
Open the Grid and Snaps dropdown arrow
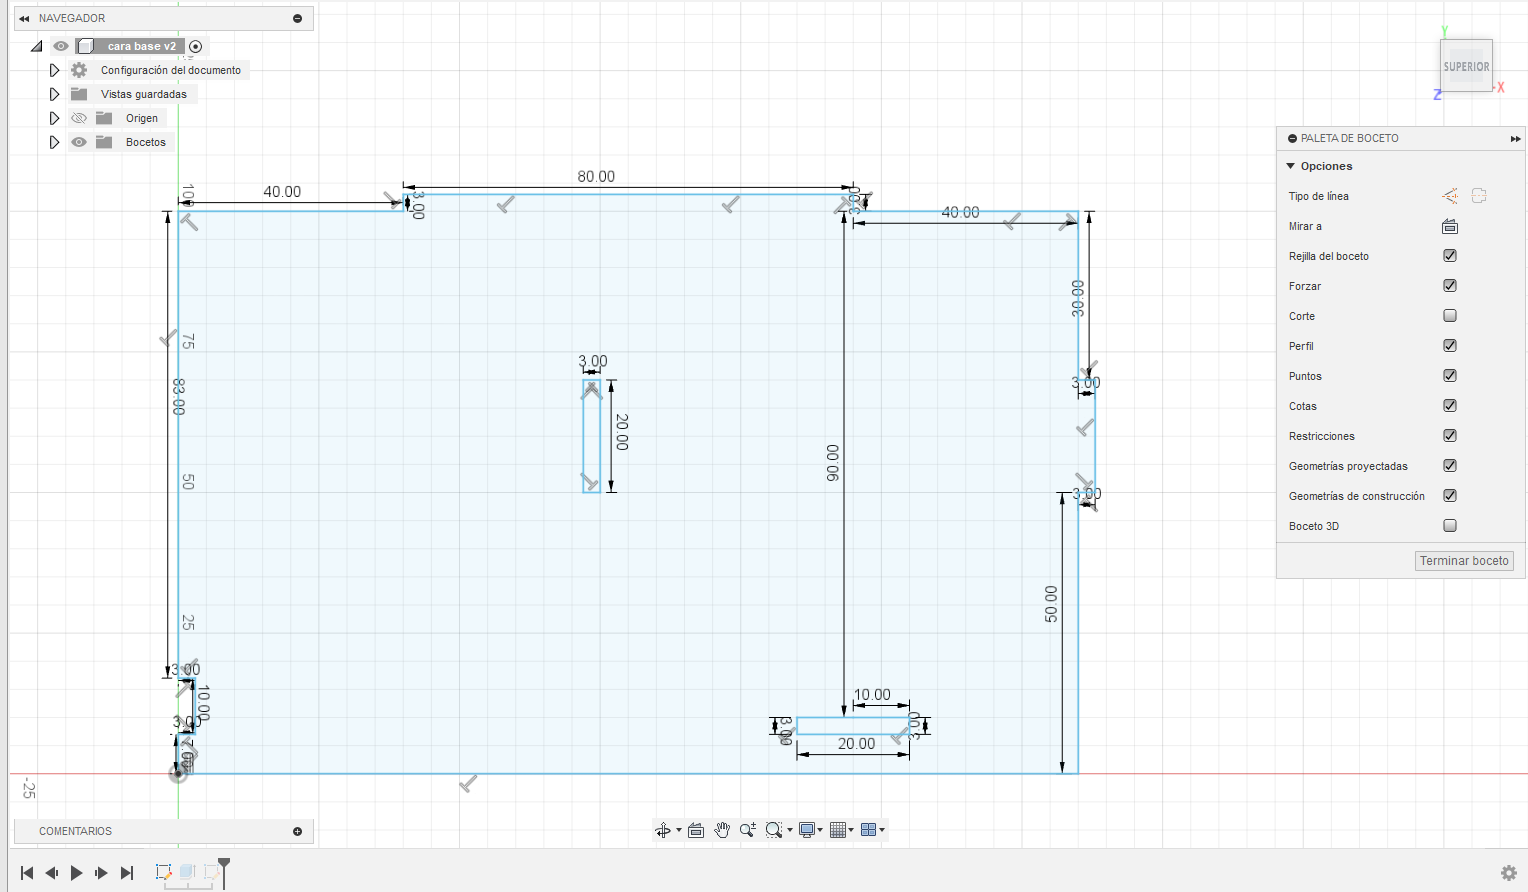point(851,830)
